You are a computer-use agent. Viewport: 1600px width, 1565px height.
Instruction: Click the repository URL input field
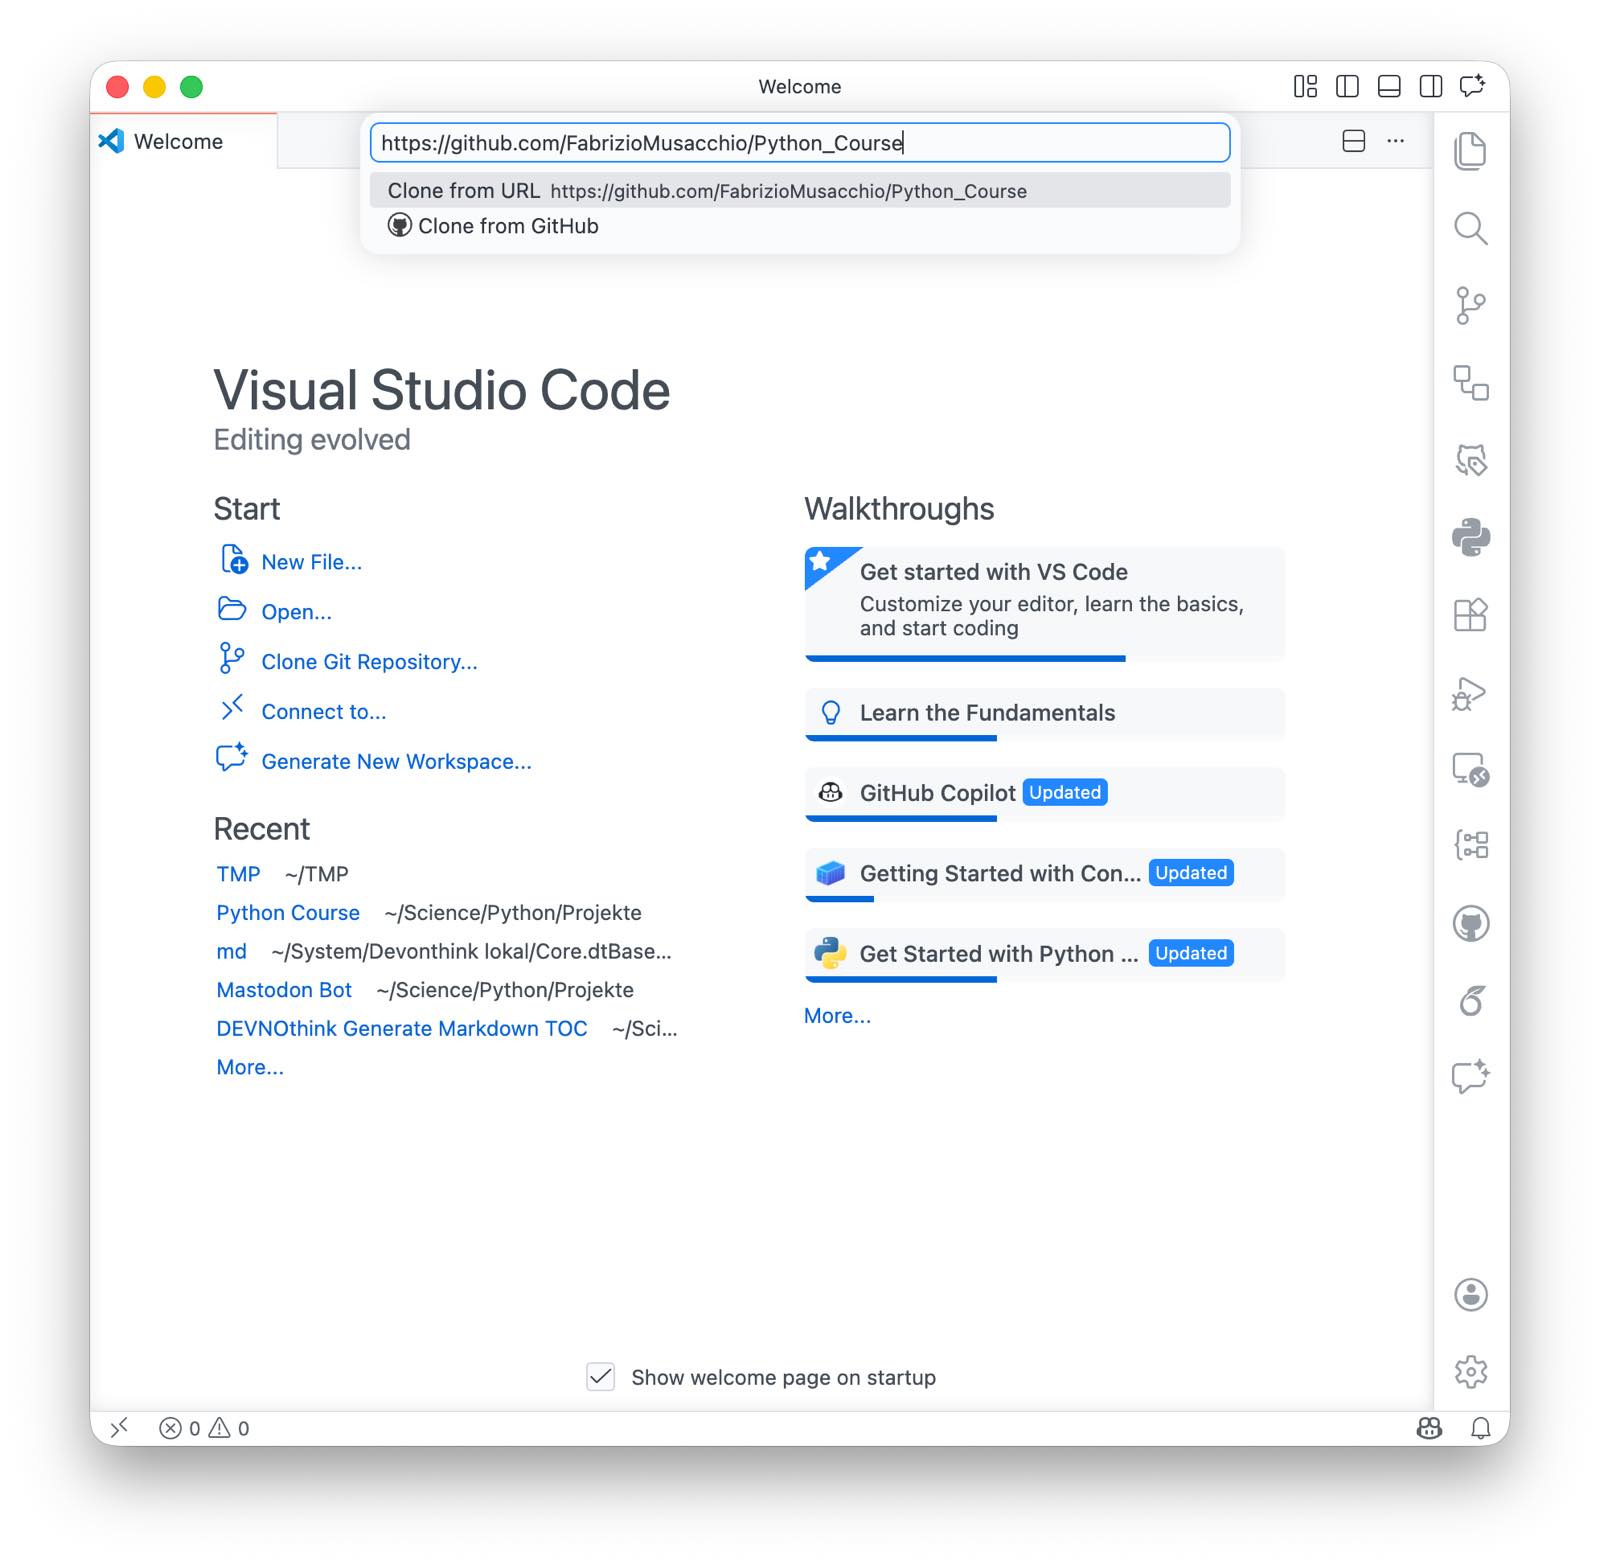(x=799, y=143)
